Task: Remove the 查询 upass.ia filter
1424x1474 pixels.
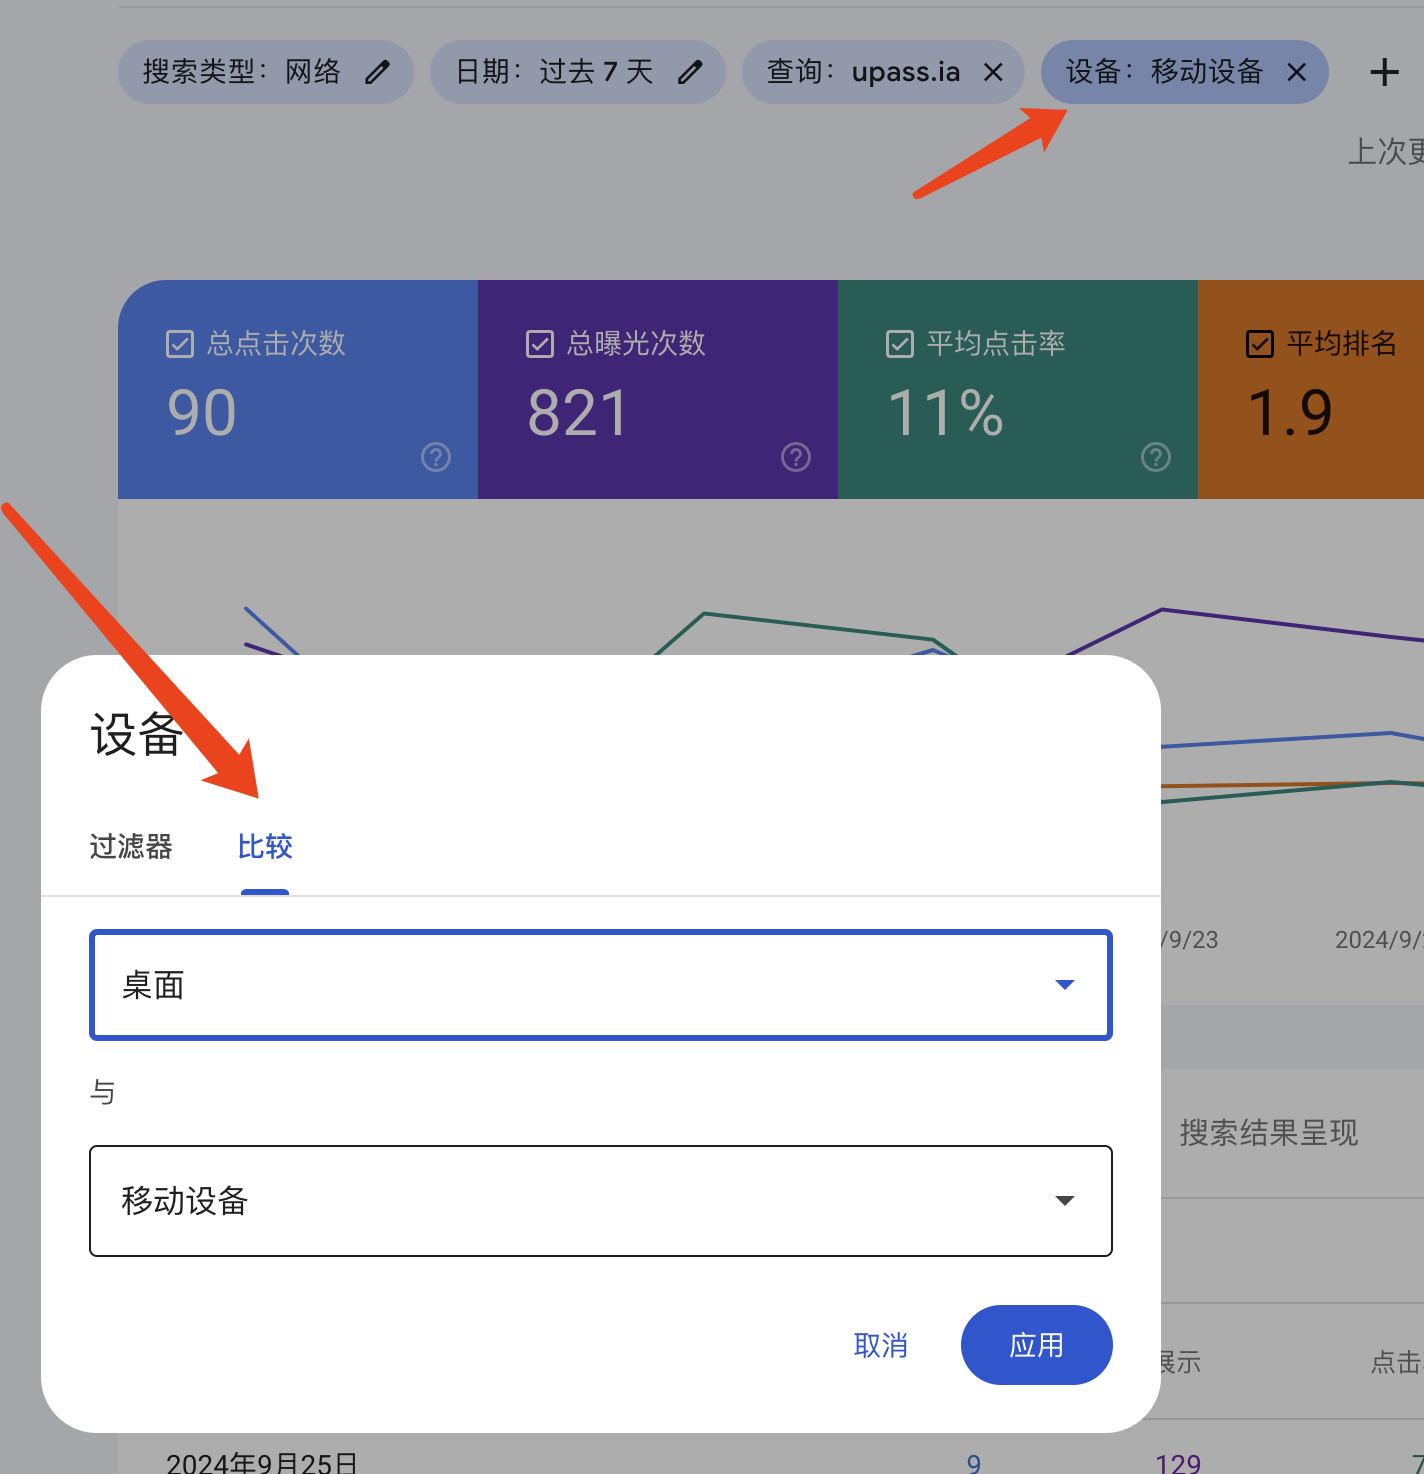Action: pyautogui.click(x=993, y=72)
